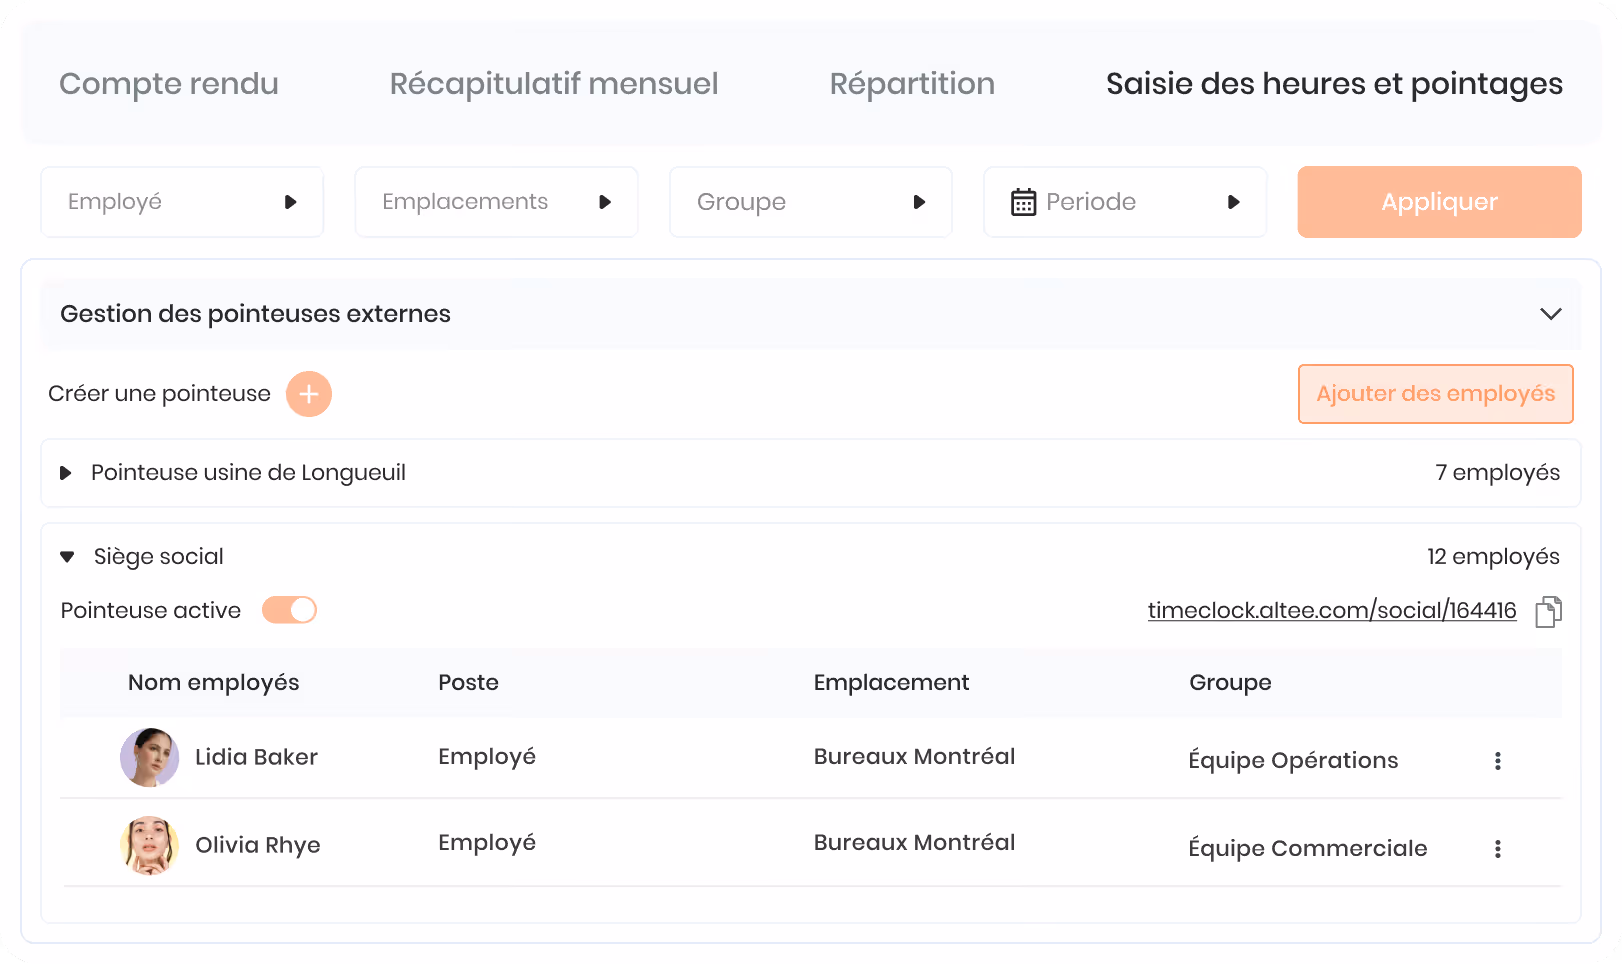Click Employé poste in Olivia Rhye's row
1622x964 pixels.
(487, 843)
